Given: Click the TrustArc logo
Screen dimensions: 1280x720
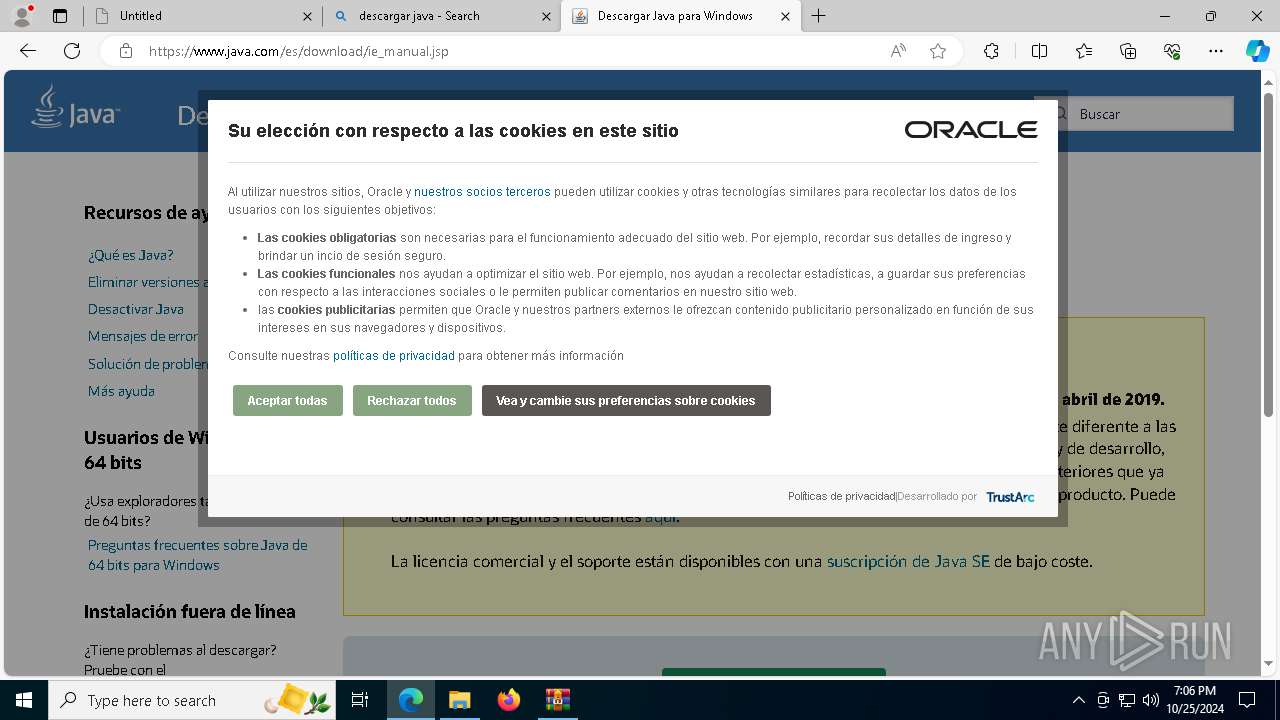Looking at the screenshot, I should coord(1010,496).
